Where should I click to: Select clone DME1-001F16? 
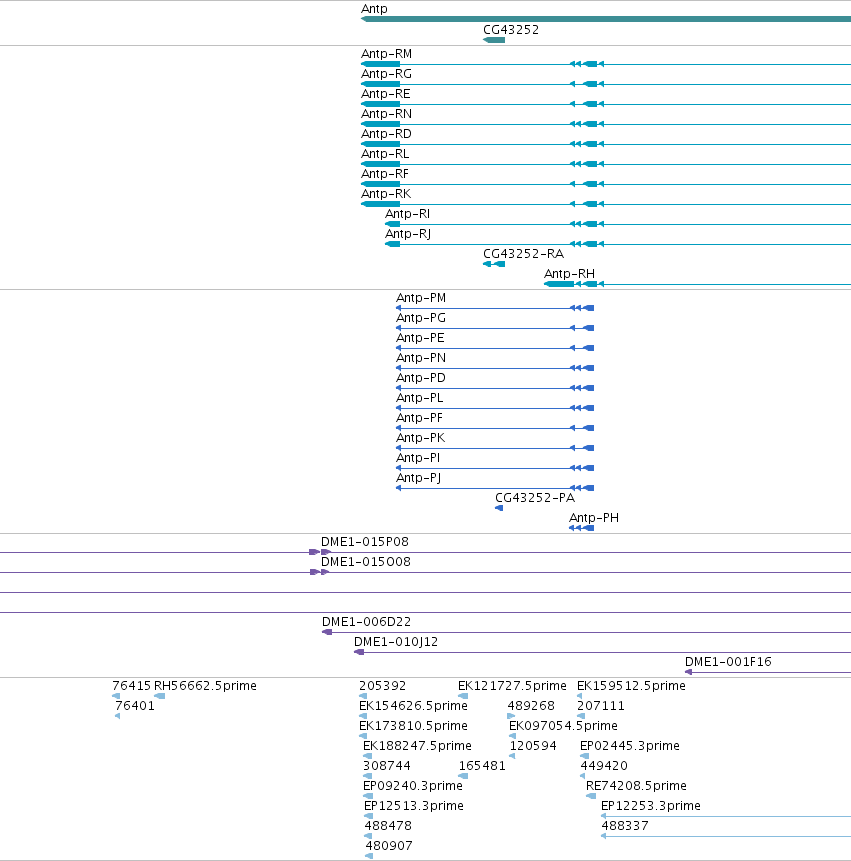[728, 662]
